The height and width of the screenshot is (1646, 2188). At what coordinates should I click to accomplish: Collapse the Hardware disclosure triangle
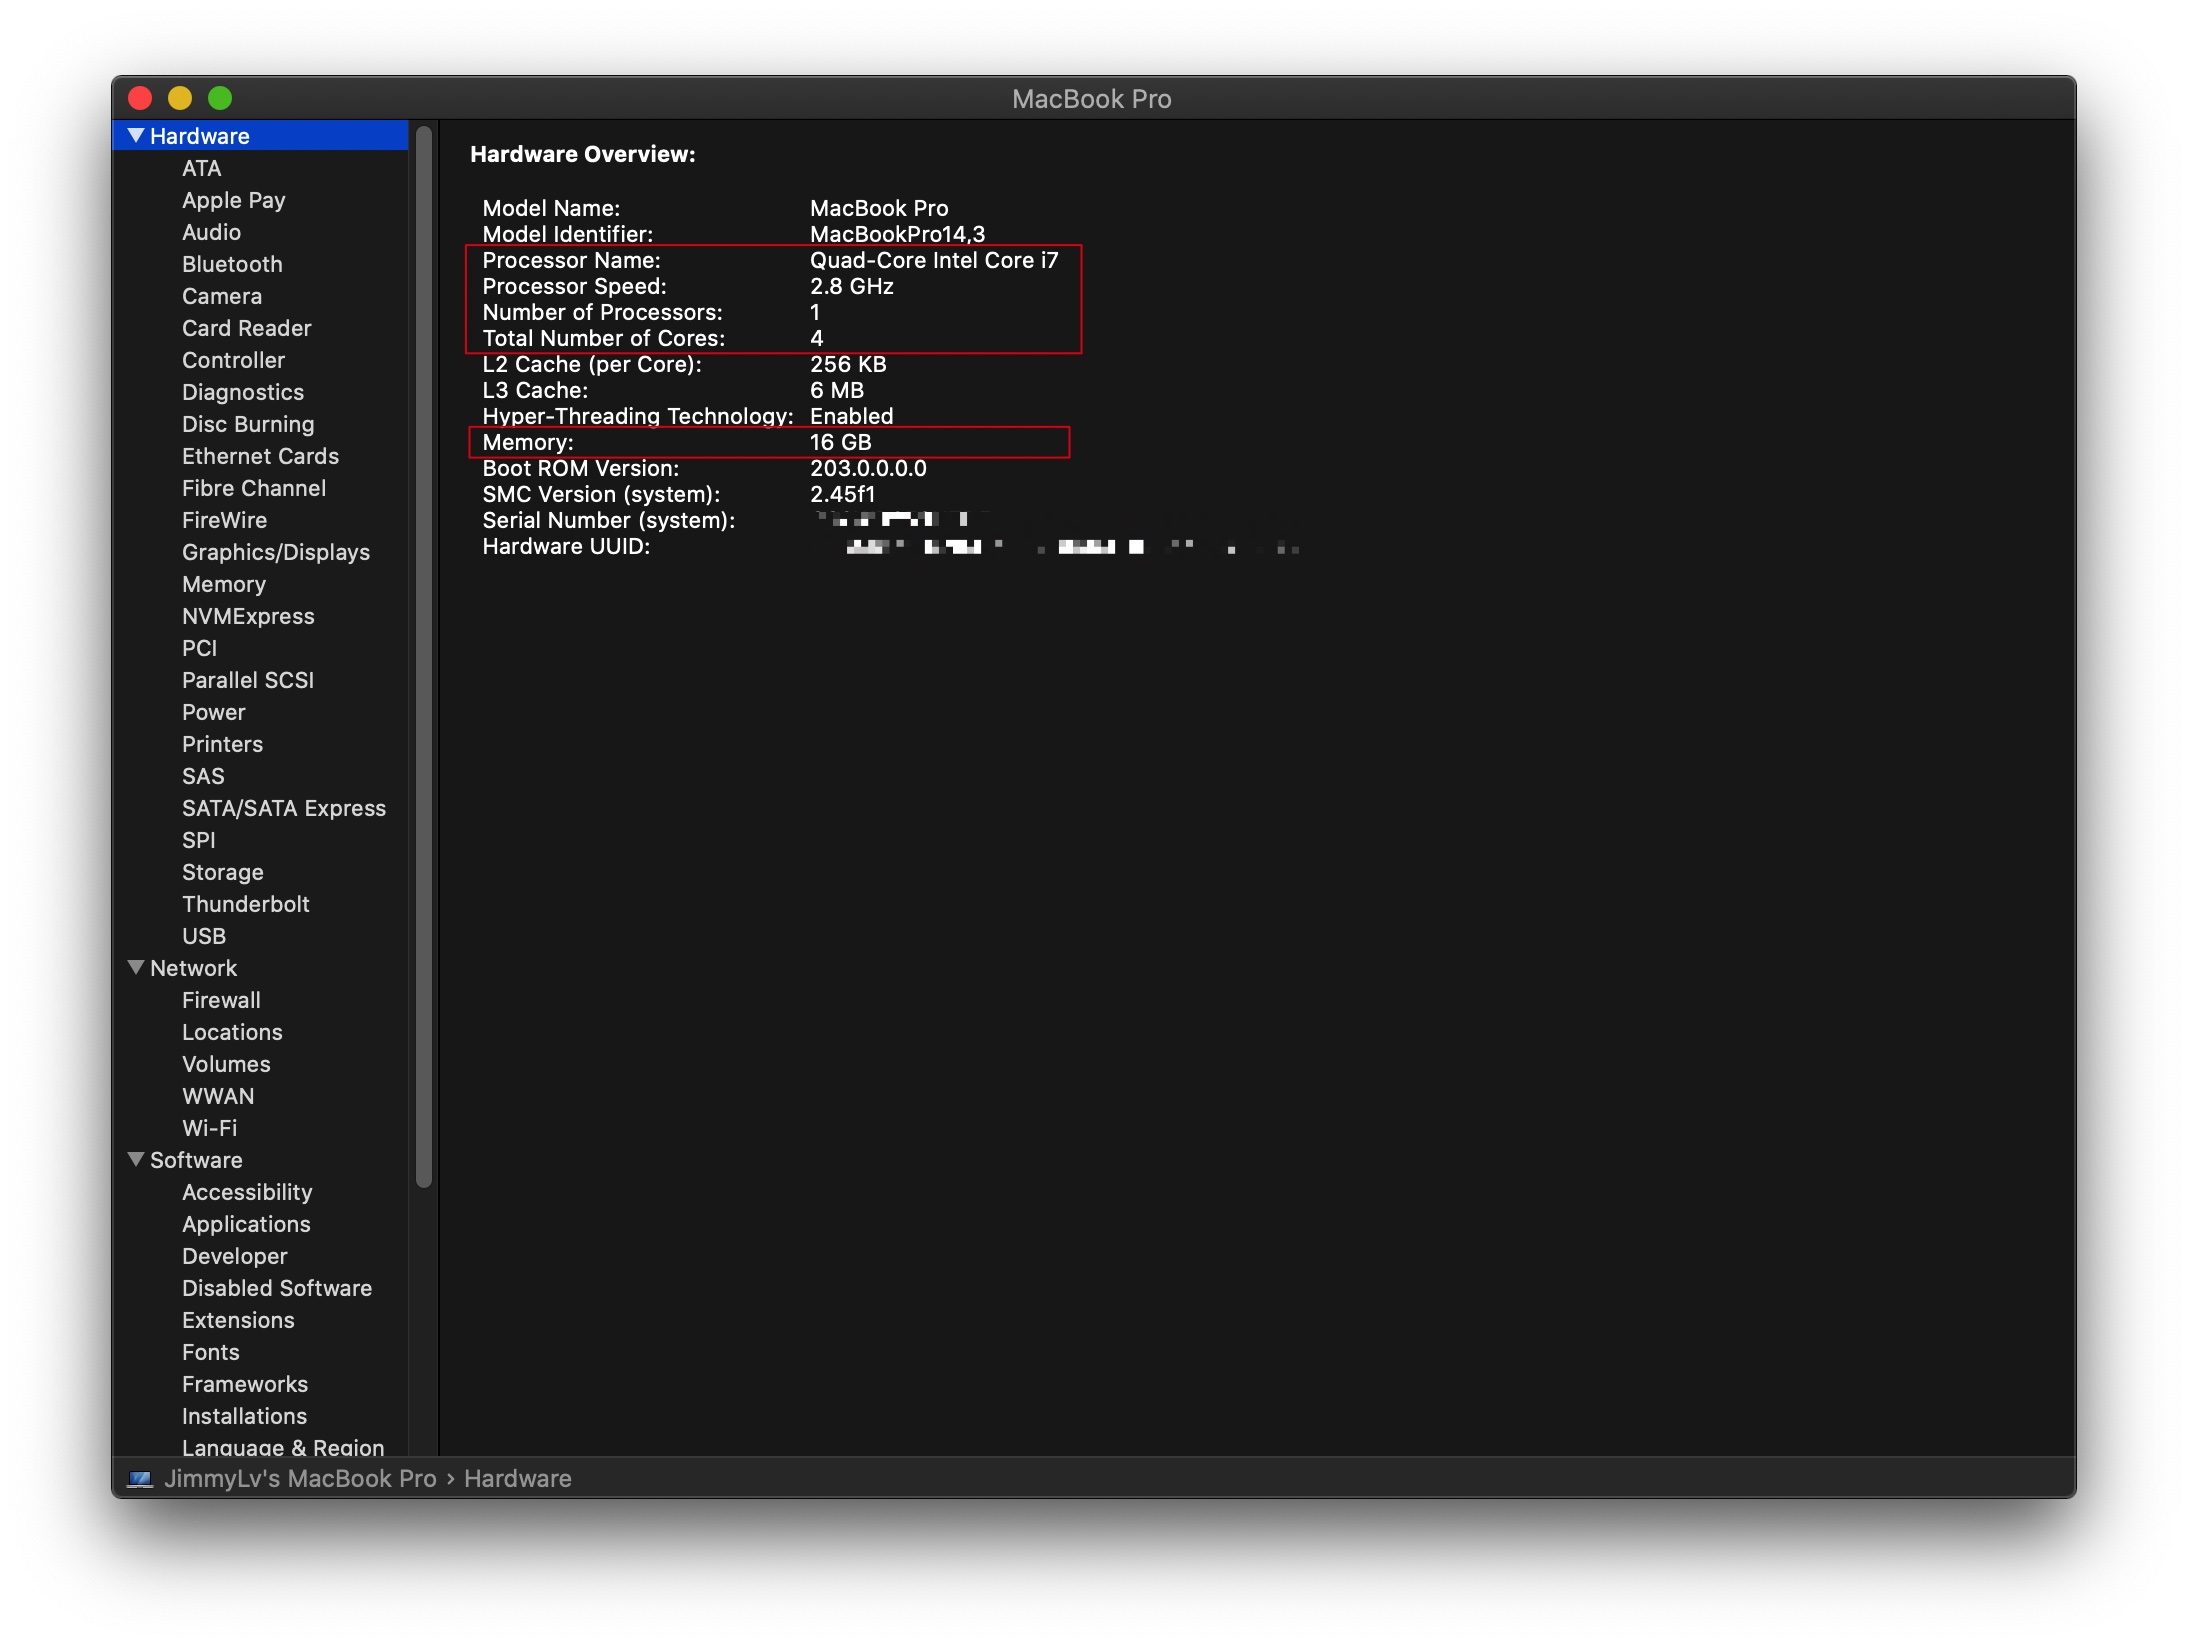[x=136, y=136]
